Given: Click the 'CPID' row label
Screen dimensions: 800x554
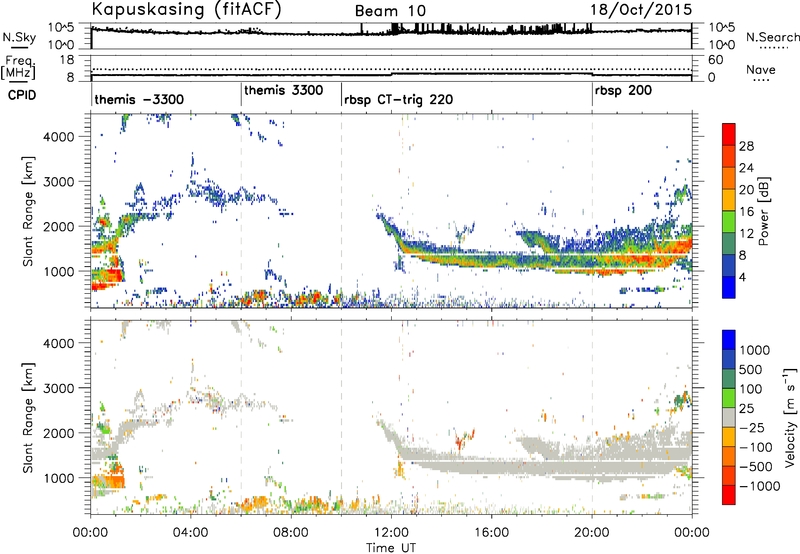Looking at the screenshot, I should (x=22, y=95).
